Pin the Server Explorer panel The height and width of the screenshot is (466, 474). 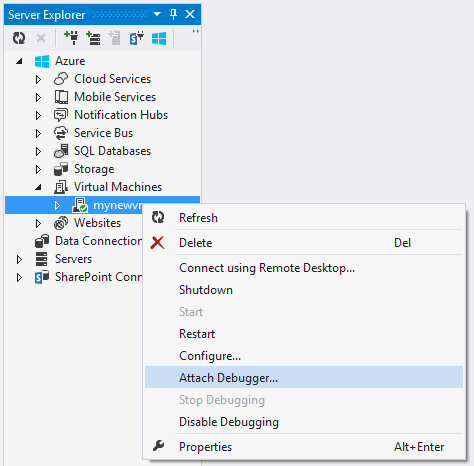tap(173, 14)
